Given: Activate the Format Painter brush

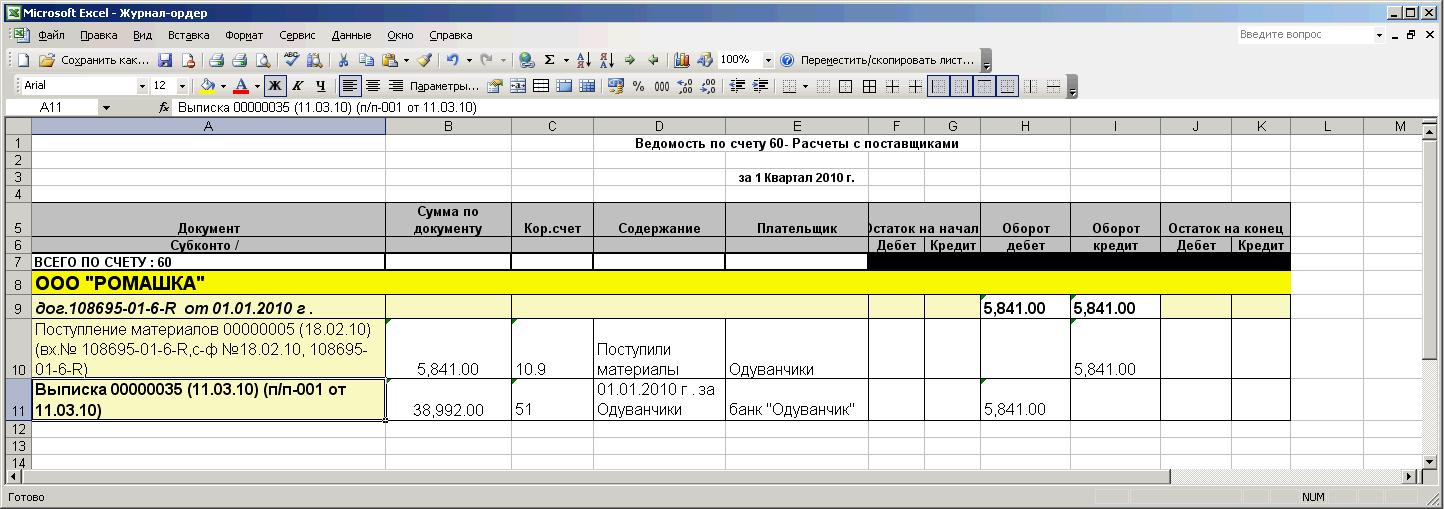Looking at the screenshot, I should click(x=425, y=60).
